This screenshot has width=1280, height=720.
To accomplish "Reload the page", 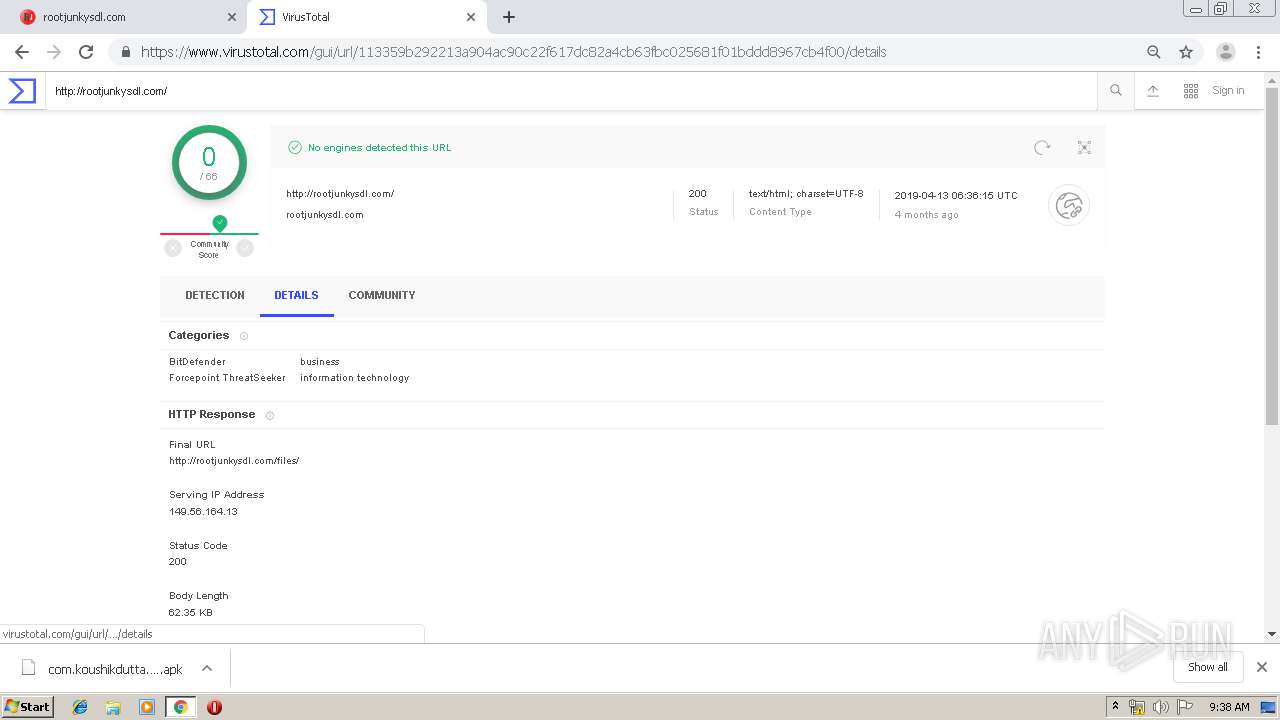I will coord(86,52).
